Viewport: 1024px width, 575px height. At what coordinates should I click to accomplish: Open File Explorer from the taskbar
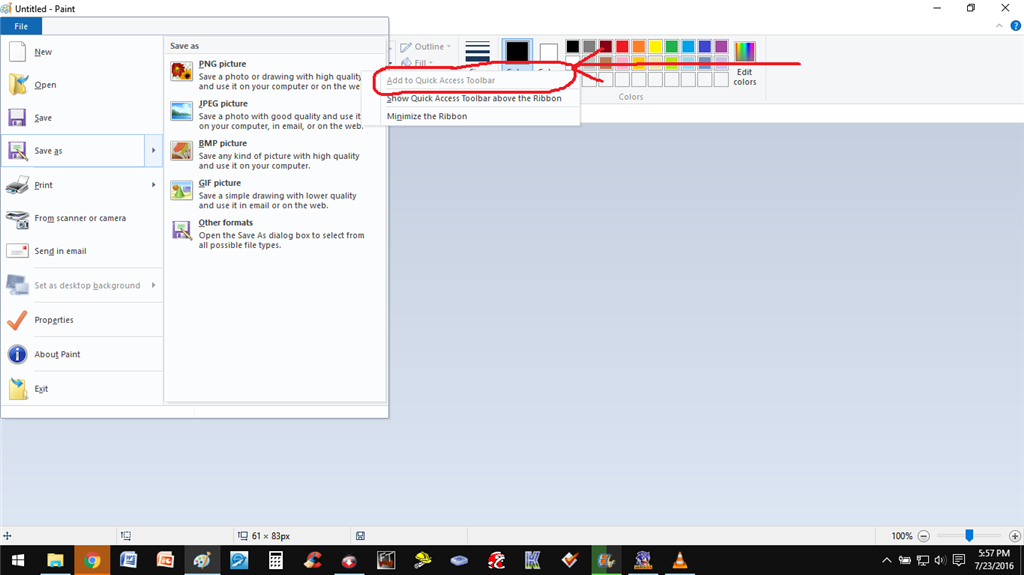56,561
